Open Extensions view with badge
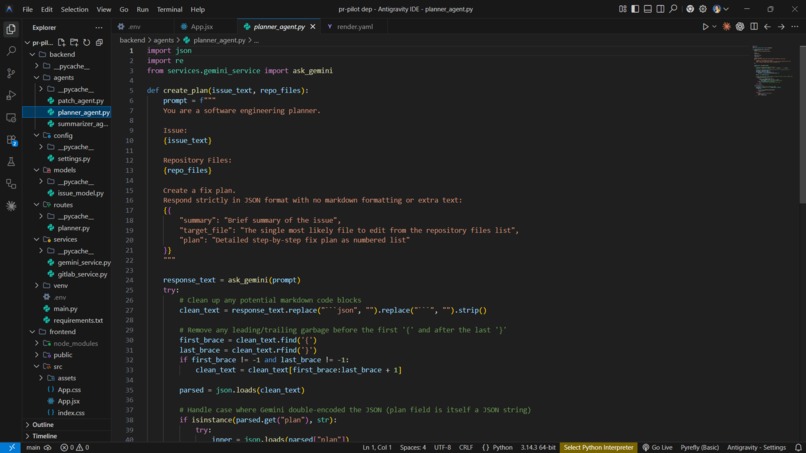 click(11, 140)
